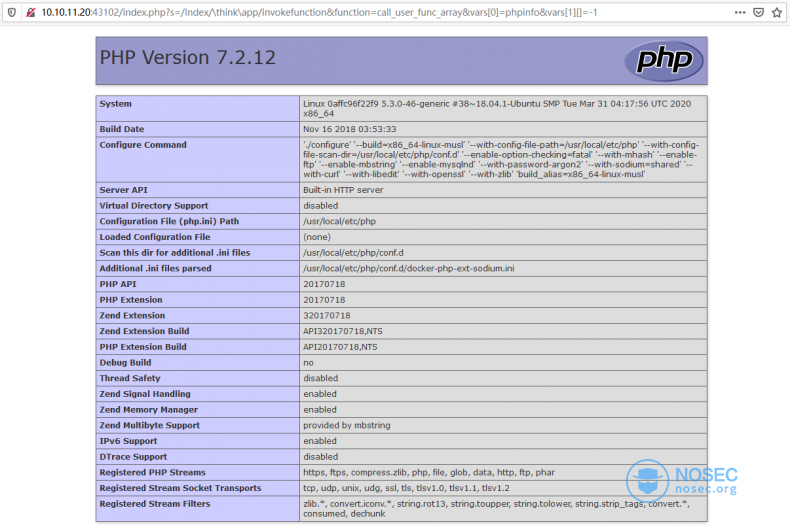
Task: Open the page actions three-dot menu
Action: [740, 12]
